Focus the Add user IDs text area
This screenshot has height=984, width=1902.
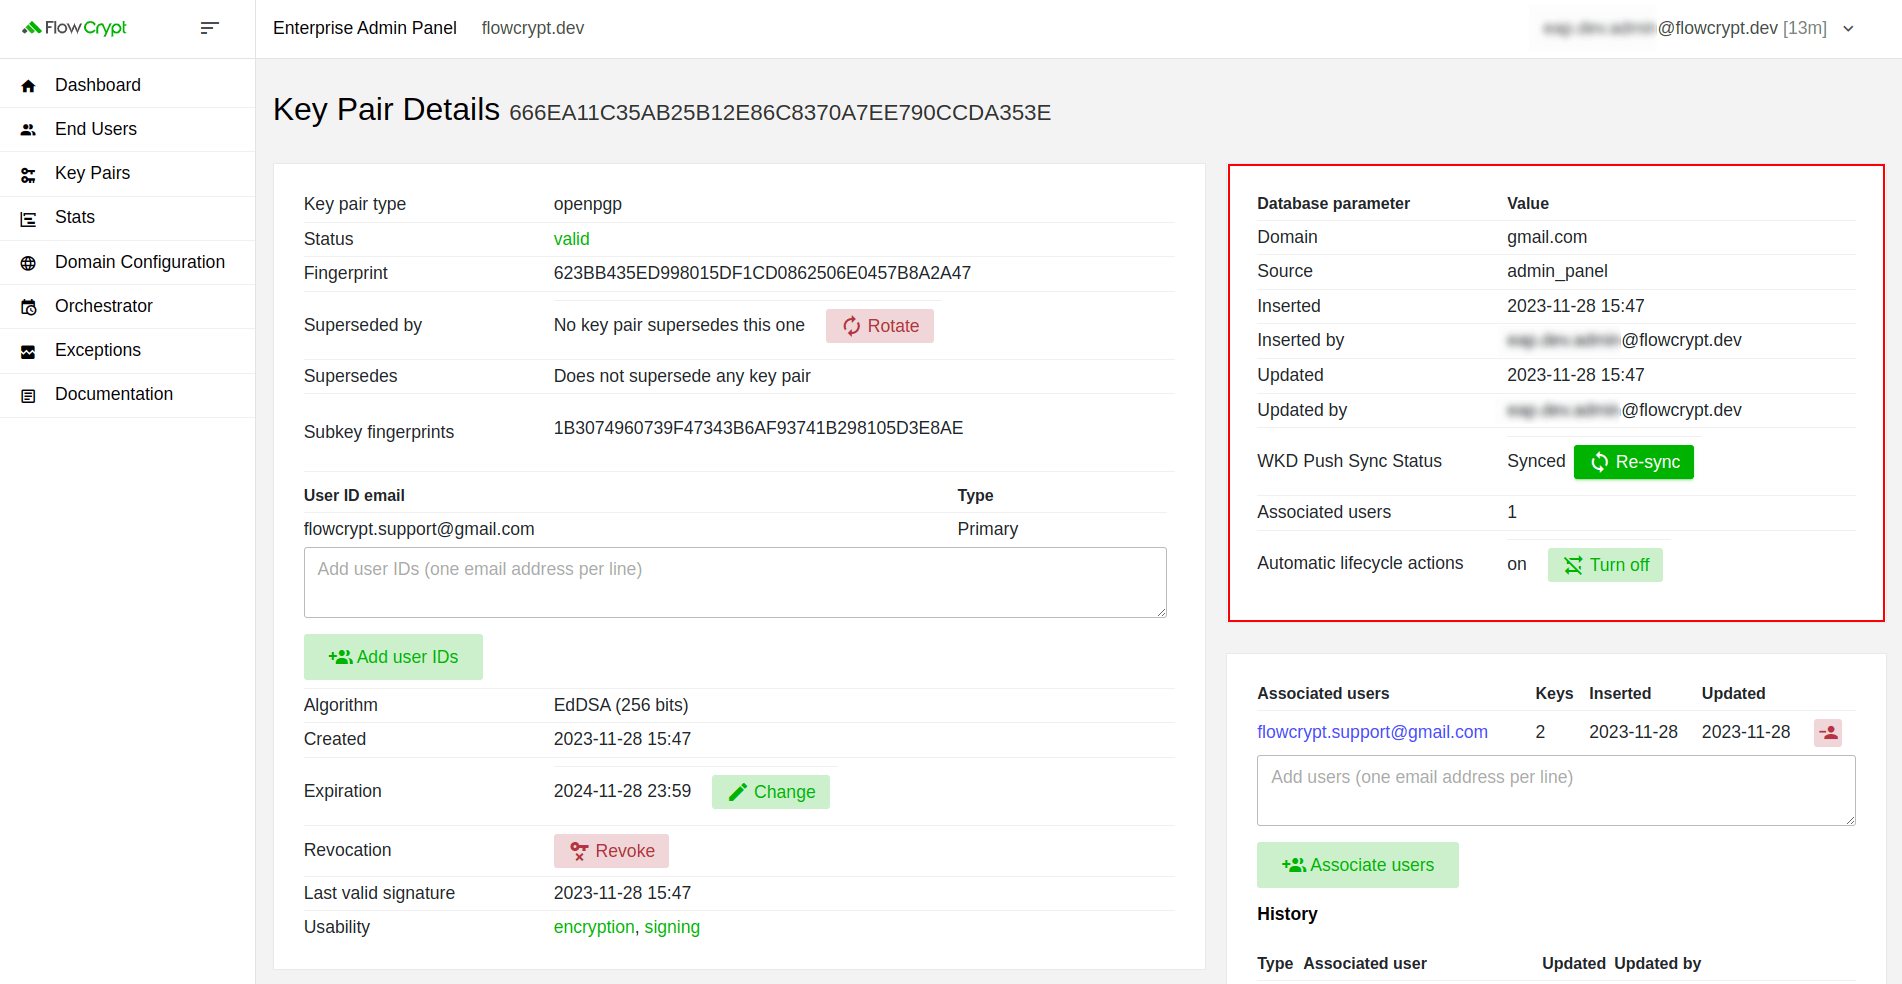coord(735,582)
